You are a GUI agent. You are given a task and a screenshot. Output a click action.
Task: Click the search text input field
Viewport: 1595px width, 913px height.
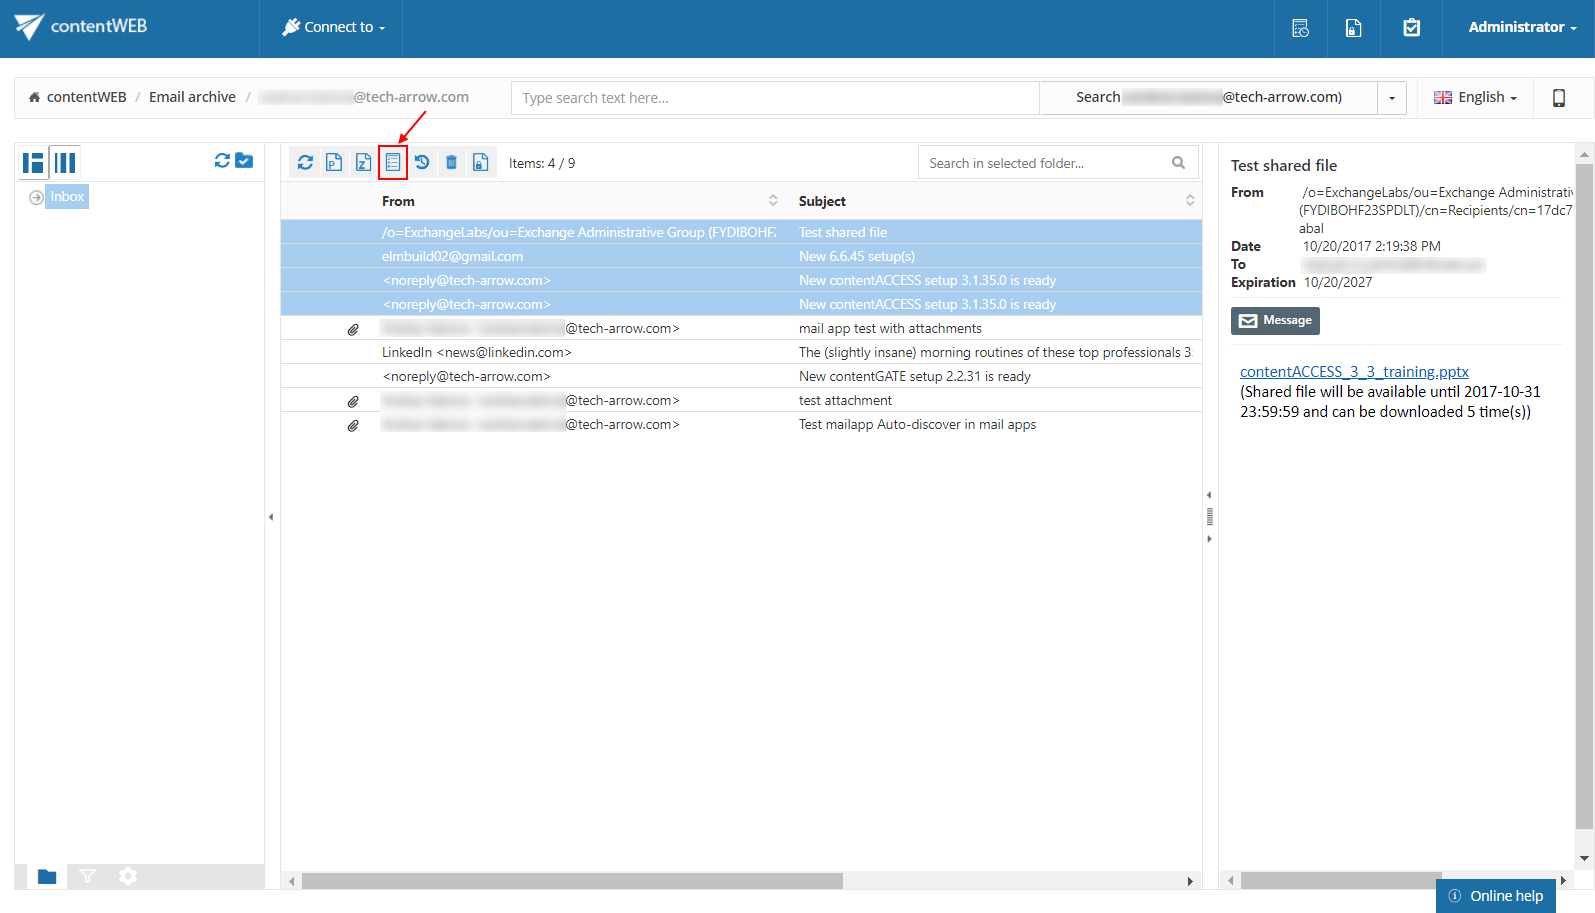tap(775, 98)
